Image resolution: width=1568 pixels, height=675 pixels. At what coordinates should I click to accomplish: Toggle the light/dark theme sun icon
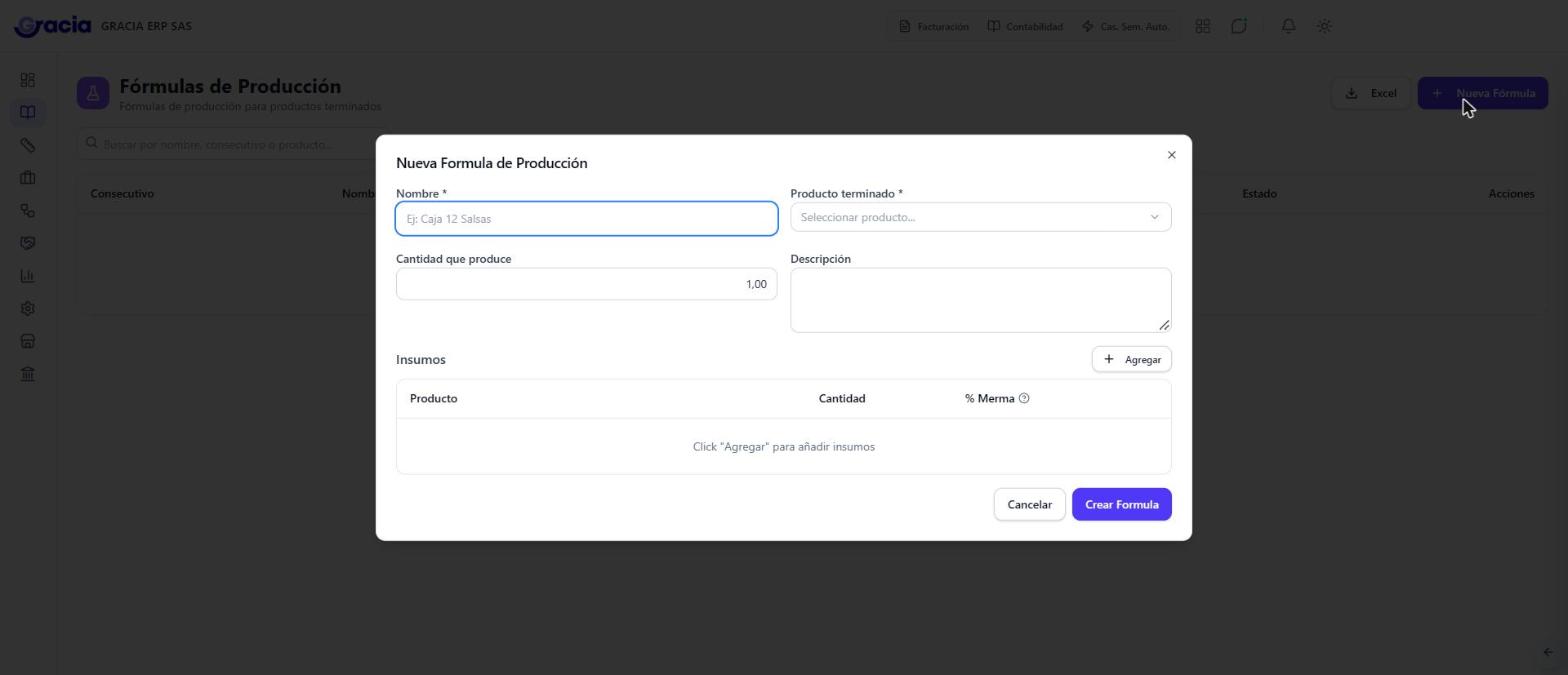1324,26
